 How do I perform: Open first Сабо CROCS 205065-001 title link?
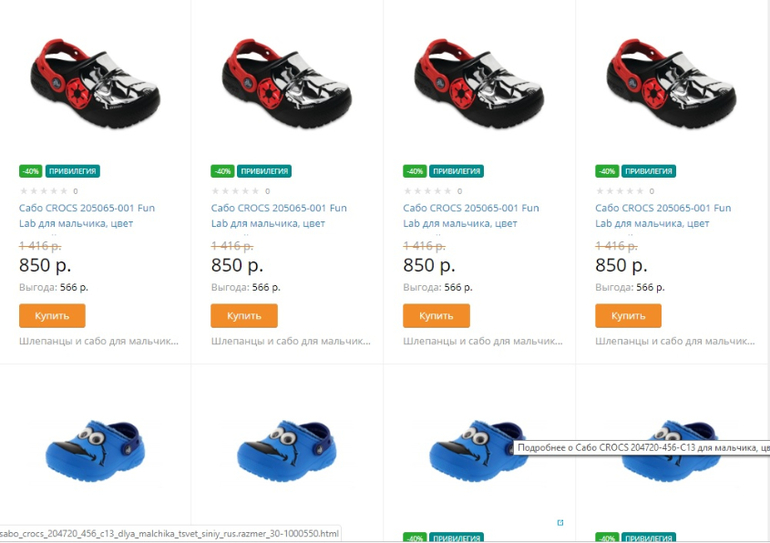click(87, 216)
